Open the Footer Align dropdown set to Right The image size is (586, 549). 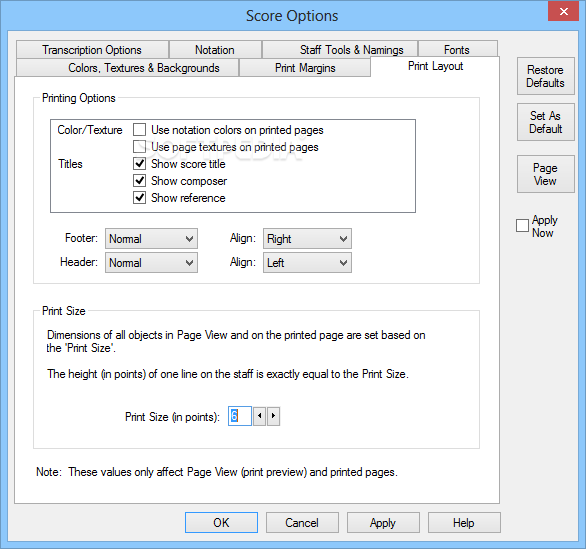(307, 239)
